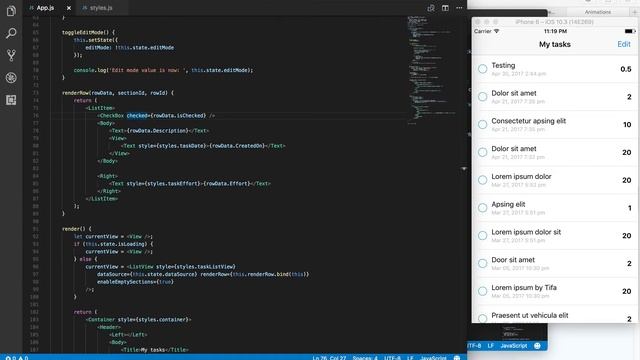Image resolution: width=640 pixels, height=360 pixels.
Task: Click JavaScript in background window status bar
Action: (x=513, y=346)
